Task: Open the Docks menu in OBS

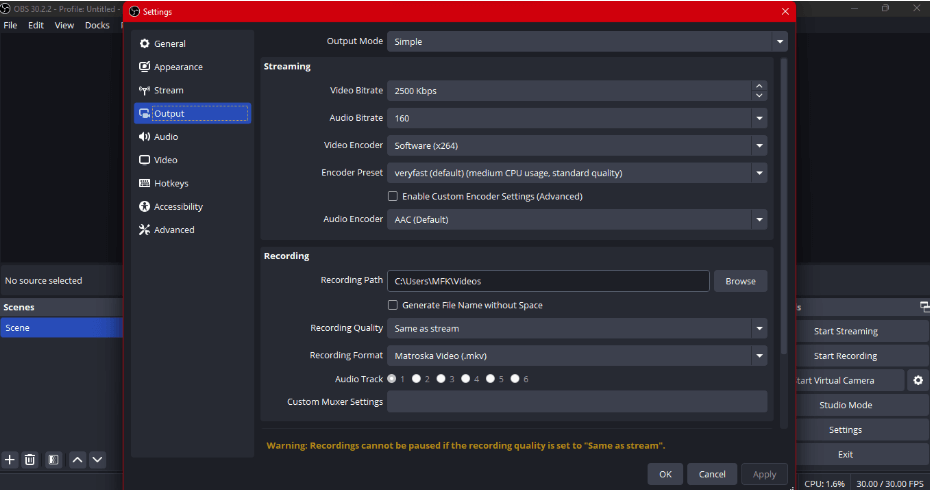Action: click(x=97, y=26)
